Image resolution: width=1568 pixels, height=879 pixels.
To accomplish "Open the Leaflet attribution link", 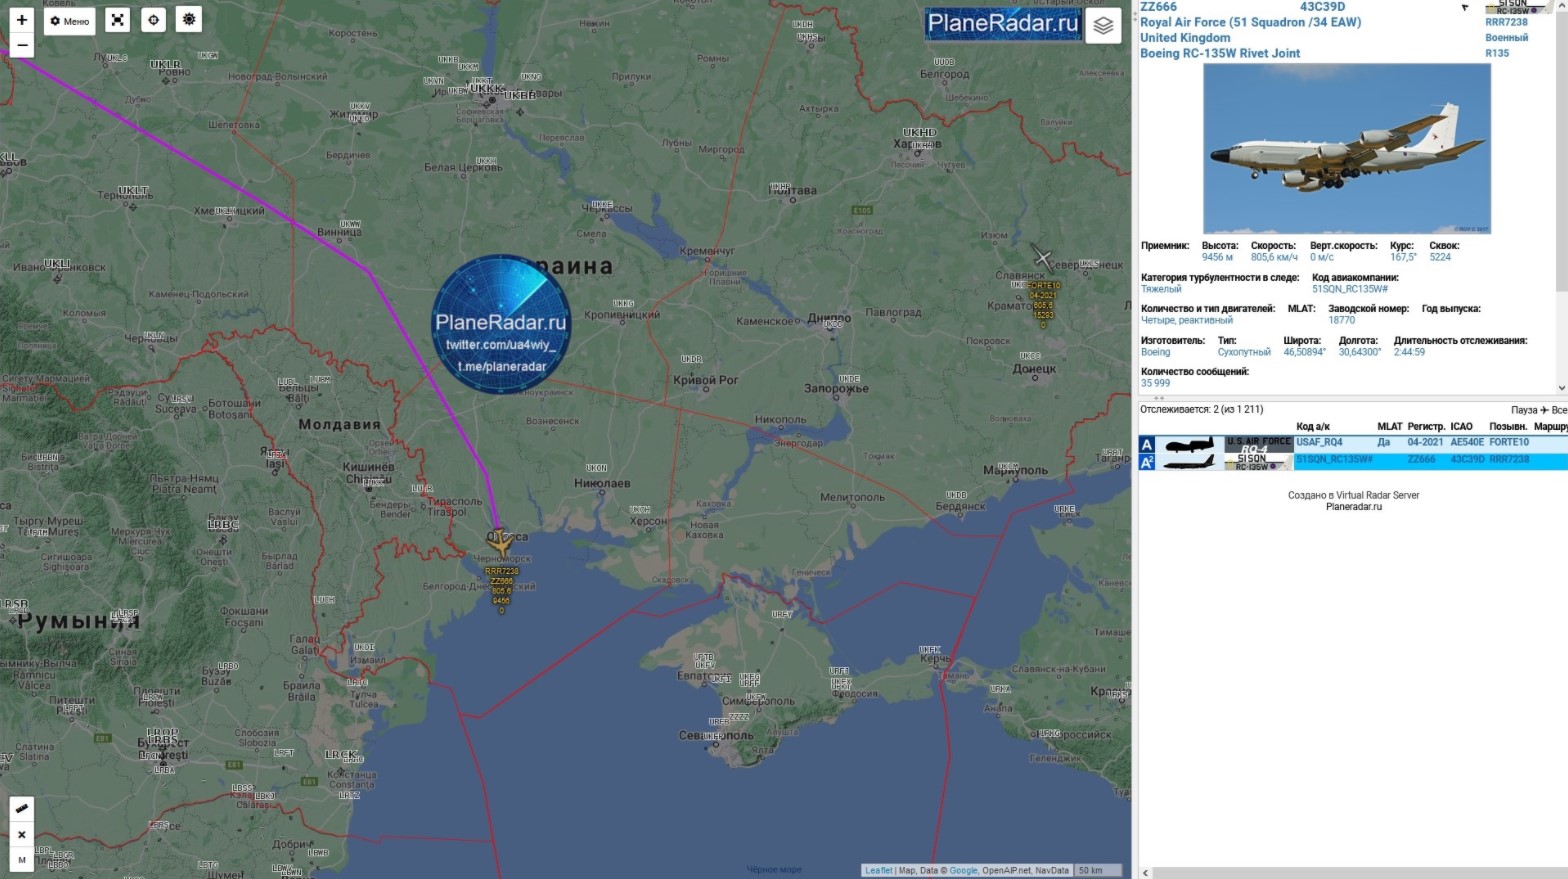I will 879,871.
